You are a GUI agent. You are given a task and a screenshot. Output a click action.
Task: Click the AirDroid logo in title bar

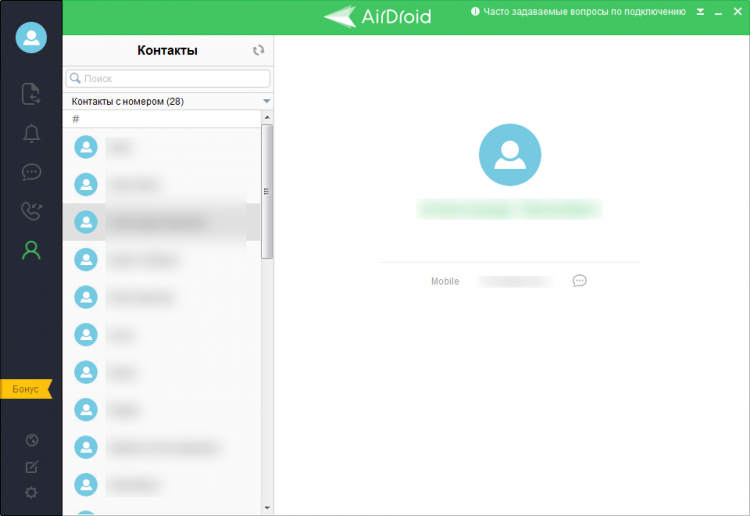tap(378, 16)
